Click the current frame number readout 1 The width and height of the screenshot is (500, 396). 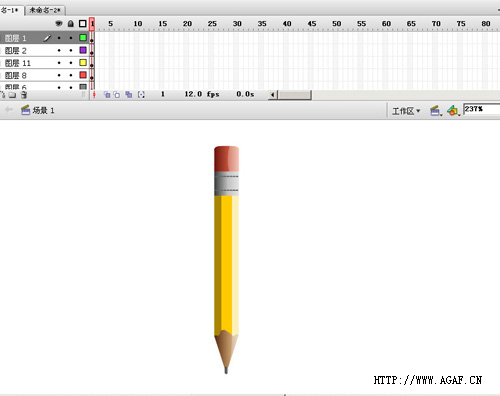[163, 94]
